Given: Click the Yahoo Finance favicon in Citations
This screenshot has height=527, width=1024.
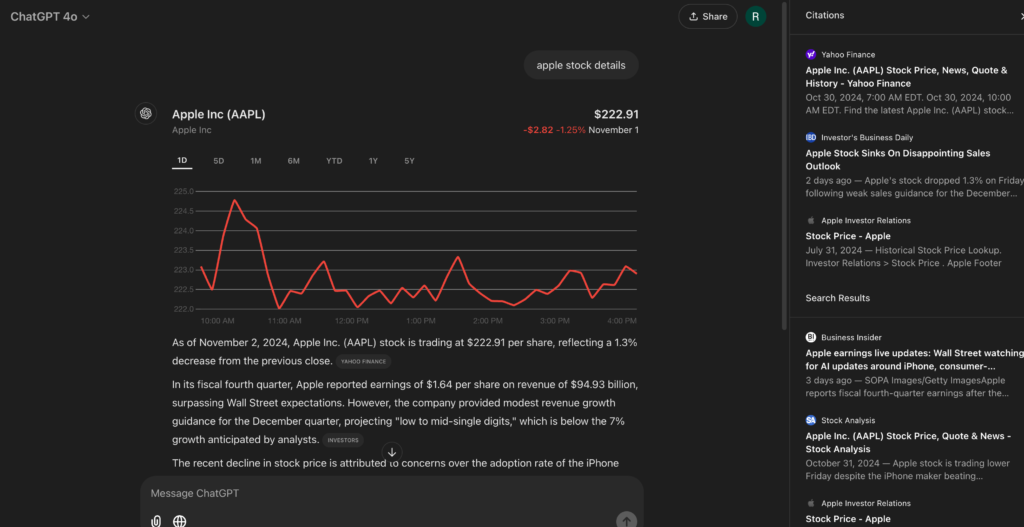Looking at the screenshot, I should coord(811,55).
